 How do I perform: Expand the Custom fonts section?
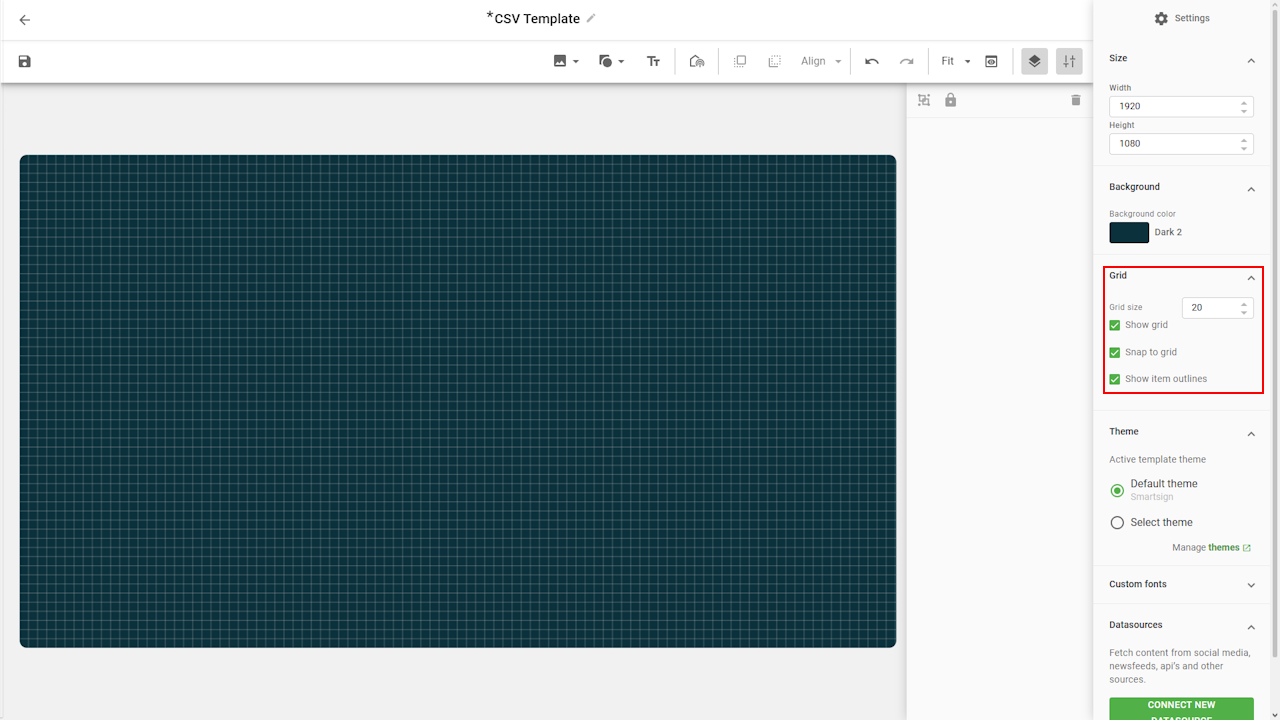click(x=1250, y=585)
